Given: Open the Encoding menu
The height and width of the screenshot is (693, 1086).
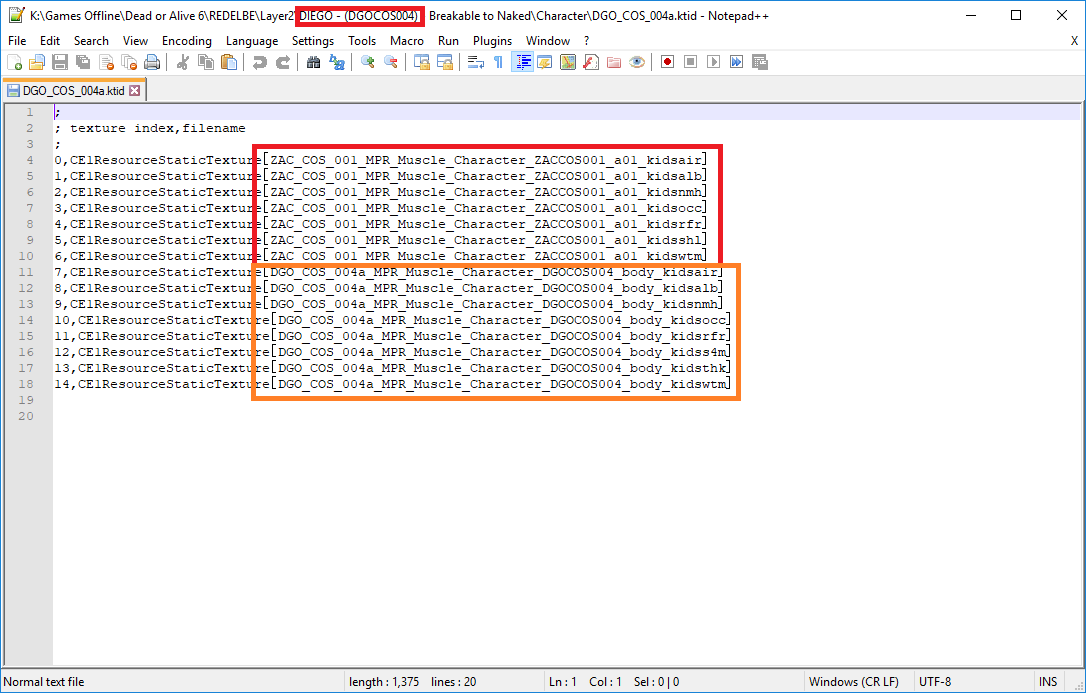Looking at the screenshot, I should point(187,41).
